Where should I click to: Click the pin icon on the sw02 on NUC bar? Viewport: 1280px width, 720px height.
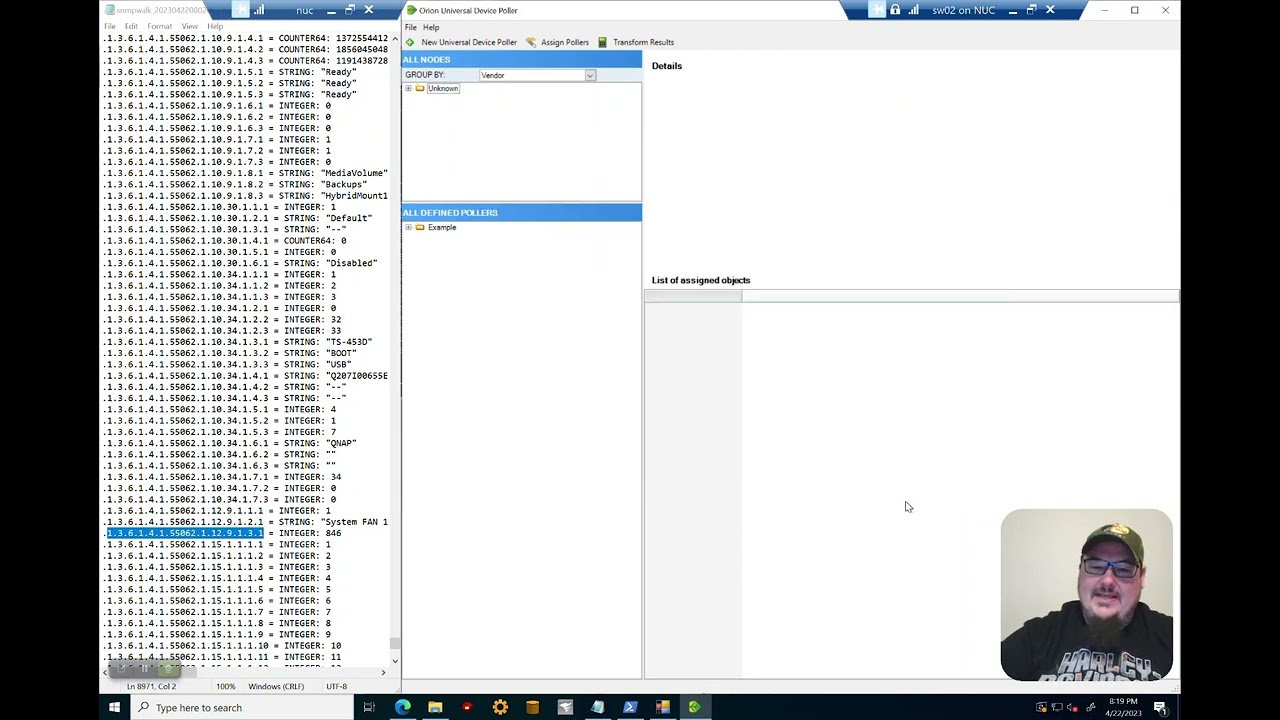[877, 10]
